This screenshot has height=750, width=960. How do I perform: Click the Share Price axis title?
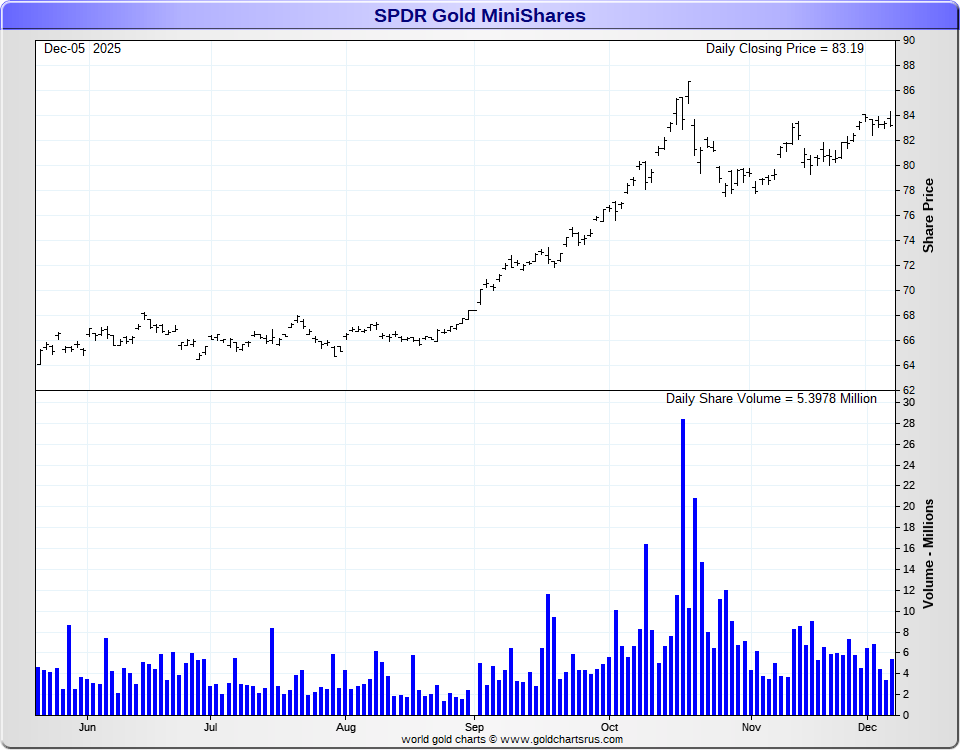point(928,216)
